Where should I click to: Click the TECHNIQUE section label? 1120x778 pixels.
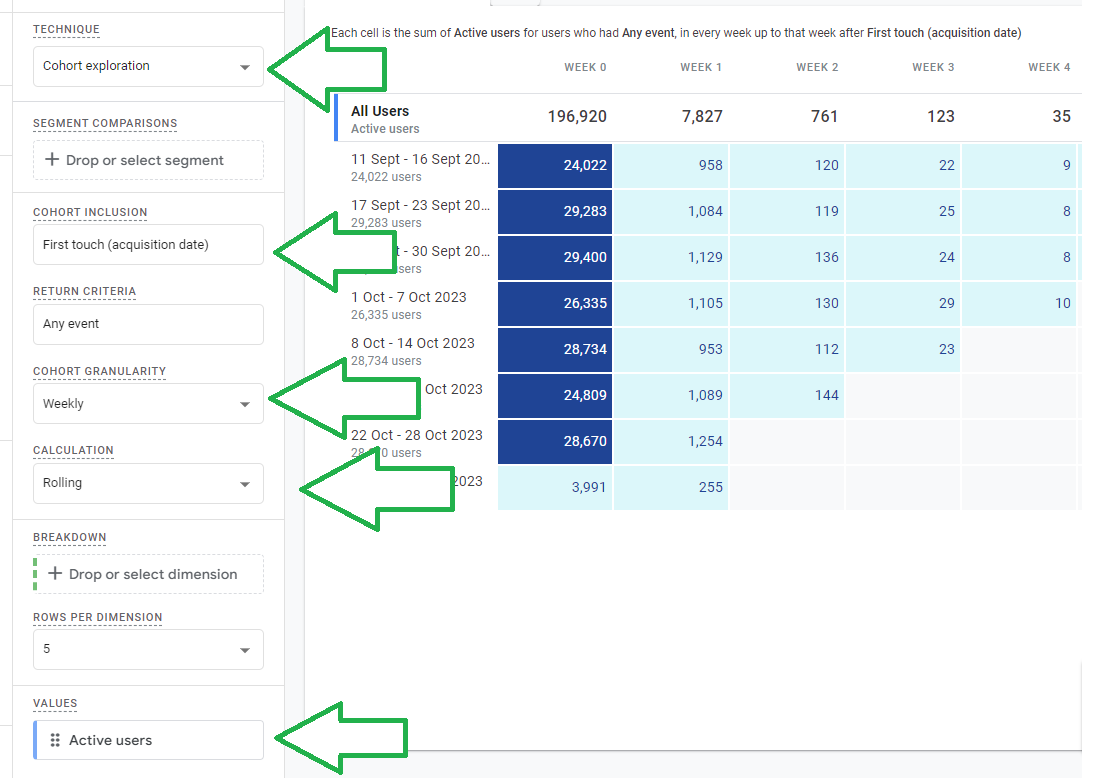coord(66,29)
